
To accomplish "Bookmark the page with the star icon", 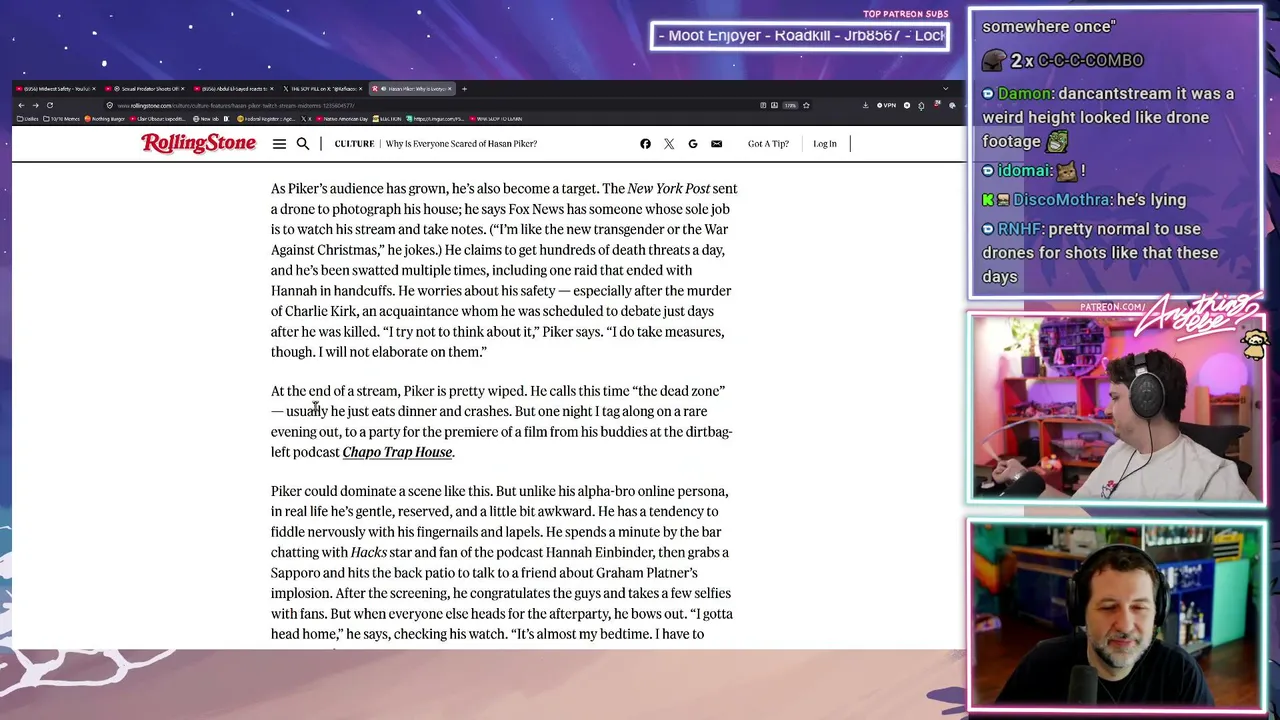I will (x=806, y=105).
